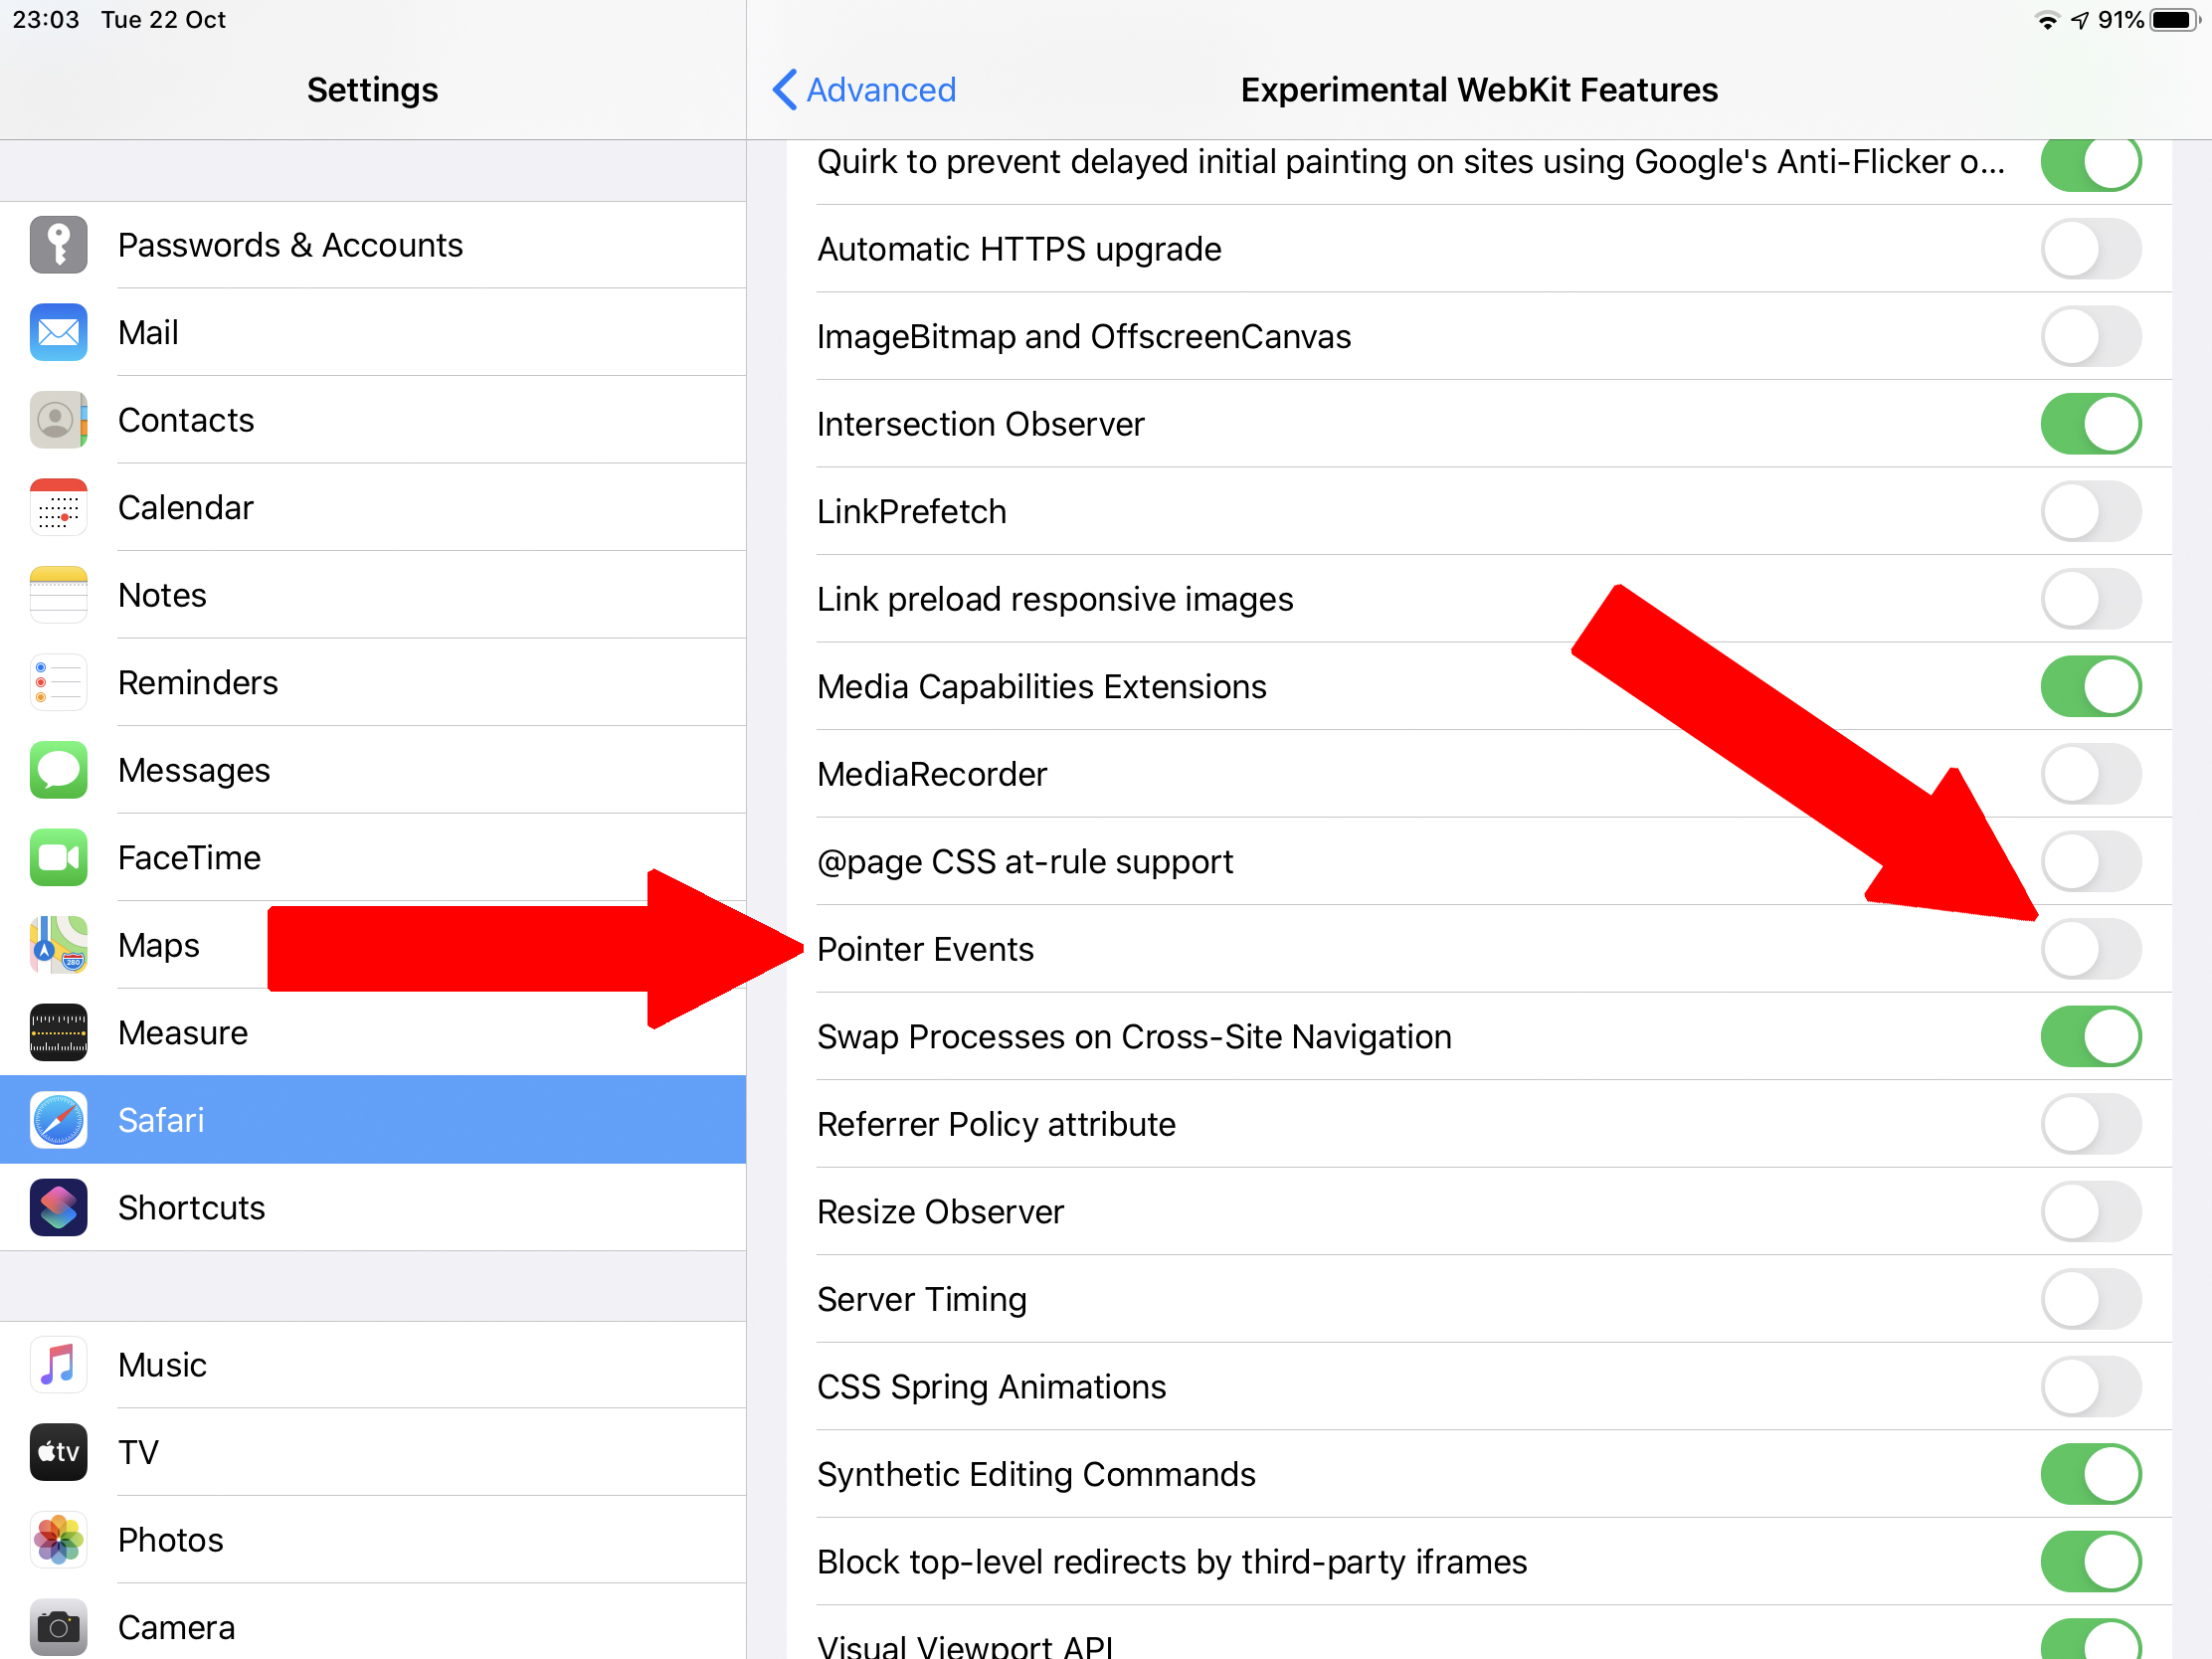Select the Messages app icon

coord(58,770)
